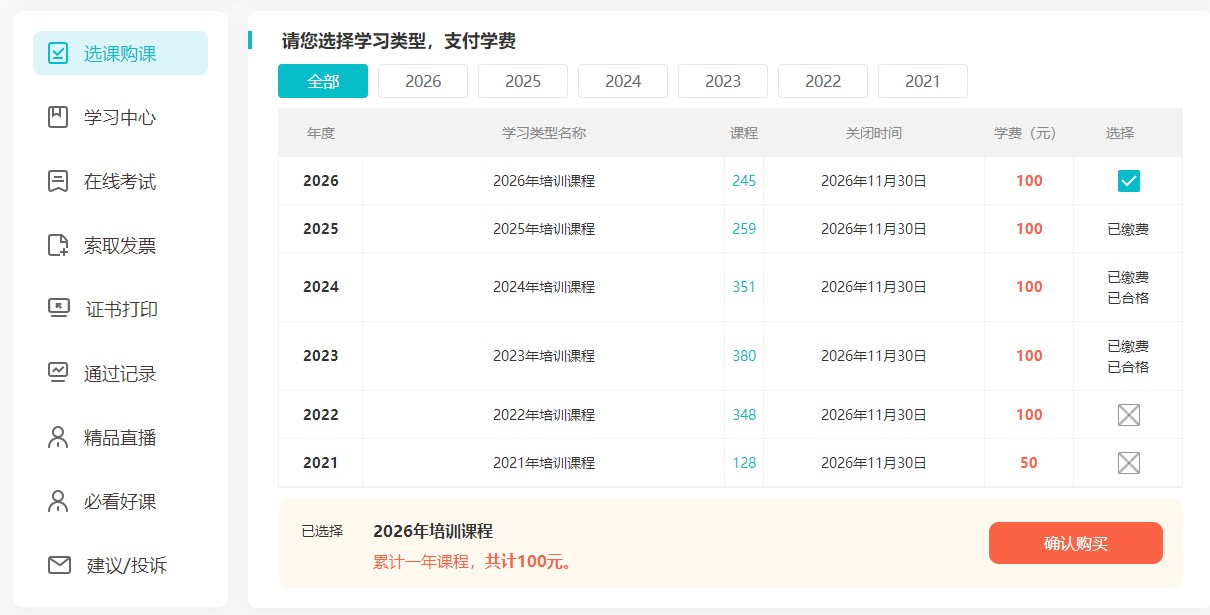Click the 索取发票 document icon
Image resolution: width=1210 pixels, height=615 pixels.
[59, 245]
